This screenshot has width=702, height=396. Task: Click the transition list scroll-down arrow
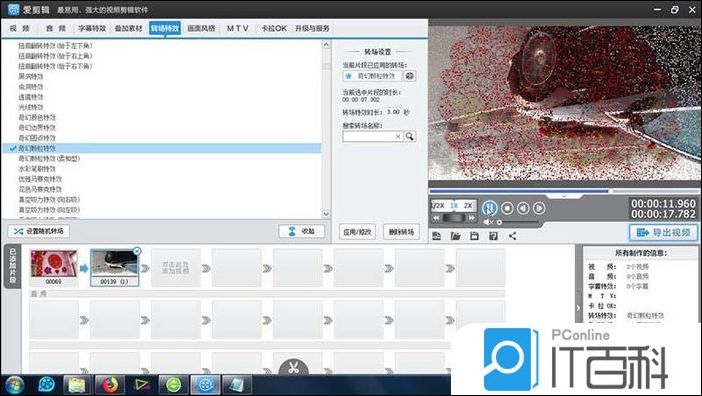coord(326,213)
